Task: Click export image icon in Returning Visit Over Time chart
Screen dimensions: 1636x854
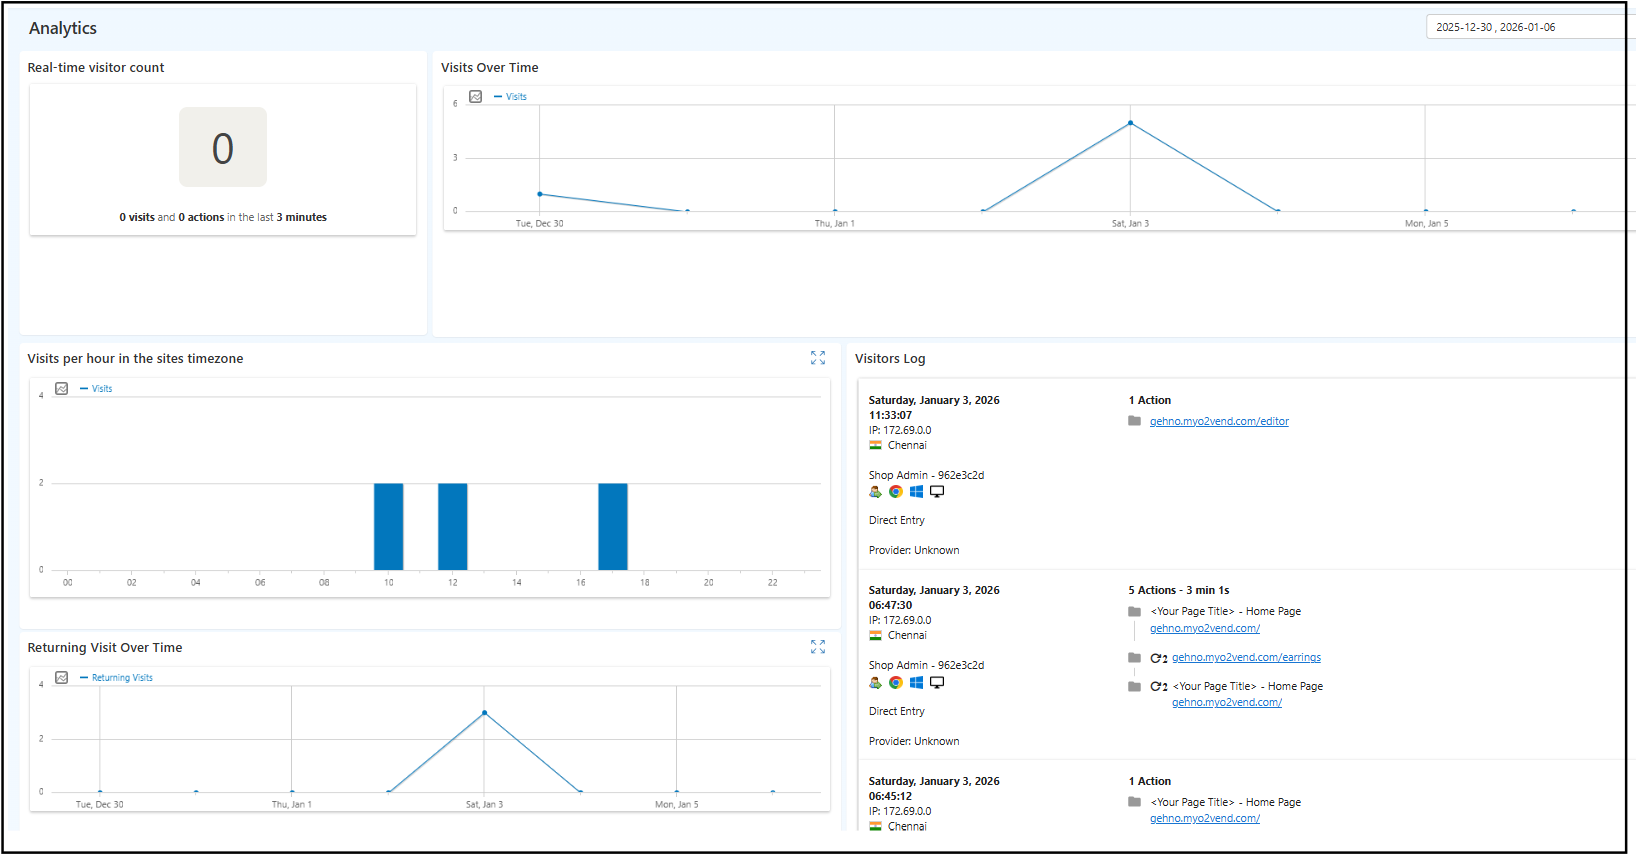Action: (62, 678)
